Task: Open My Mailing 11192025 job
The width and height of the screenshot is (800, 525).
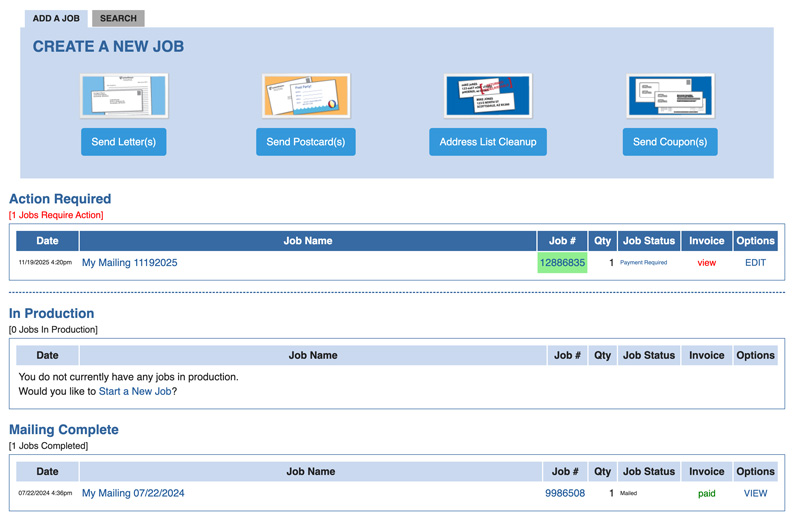Action: [x=130, y=263]
